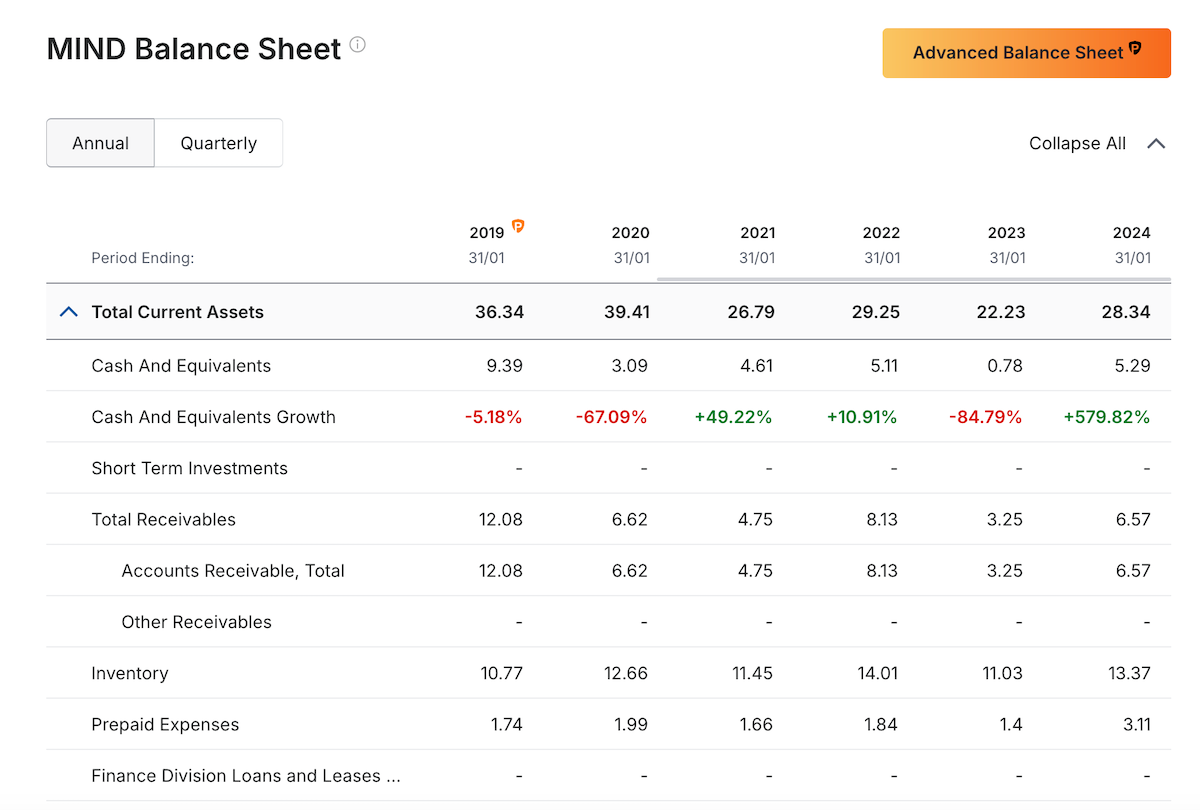1200x810 pixels.
Task: Click the Total Current Assets row label
Action: click(x=177, y=312)
